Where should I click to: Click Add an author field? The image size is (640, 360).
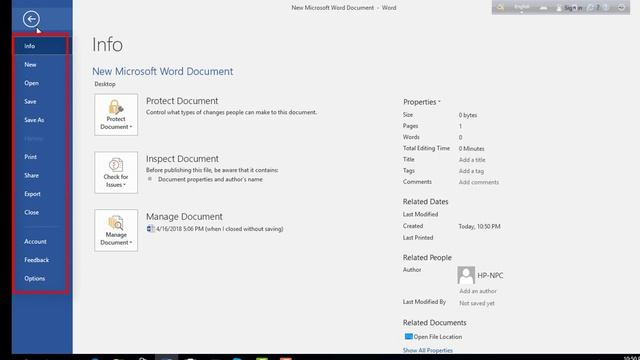[x=478, y=291]
